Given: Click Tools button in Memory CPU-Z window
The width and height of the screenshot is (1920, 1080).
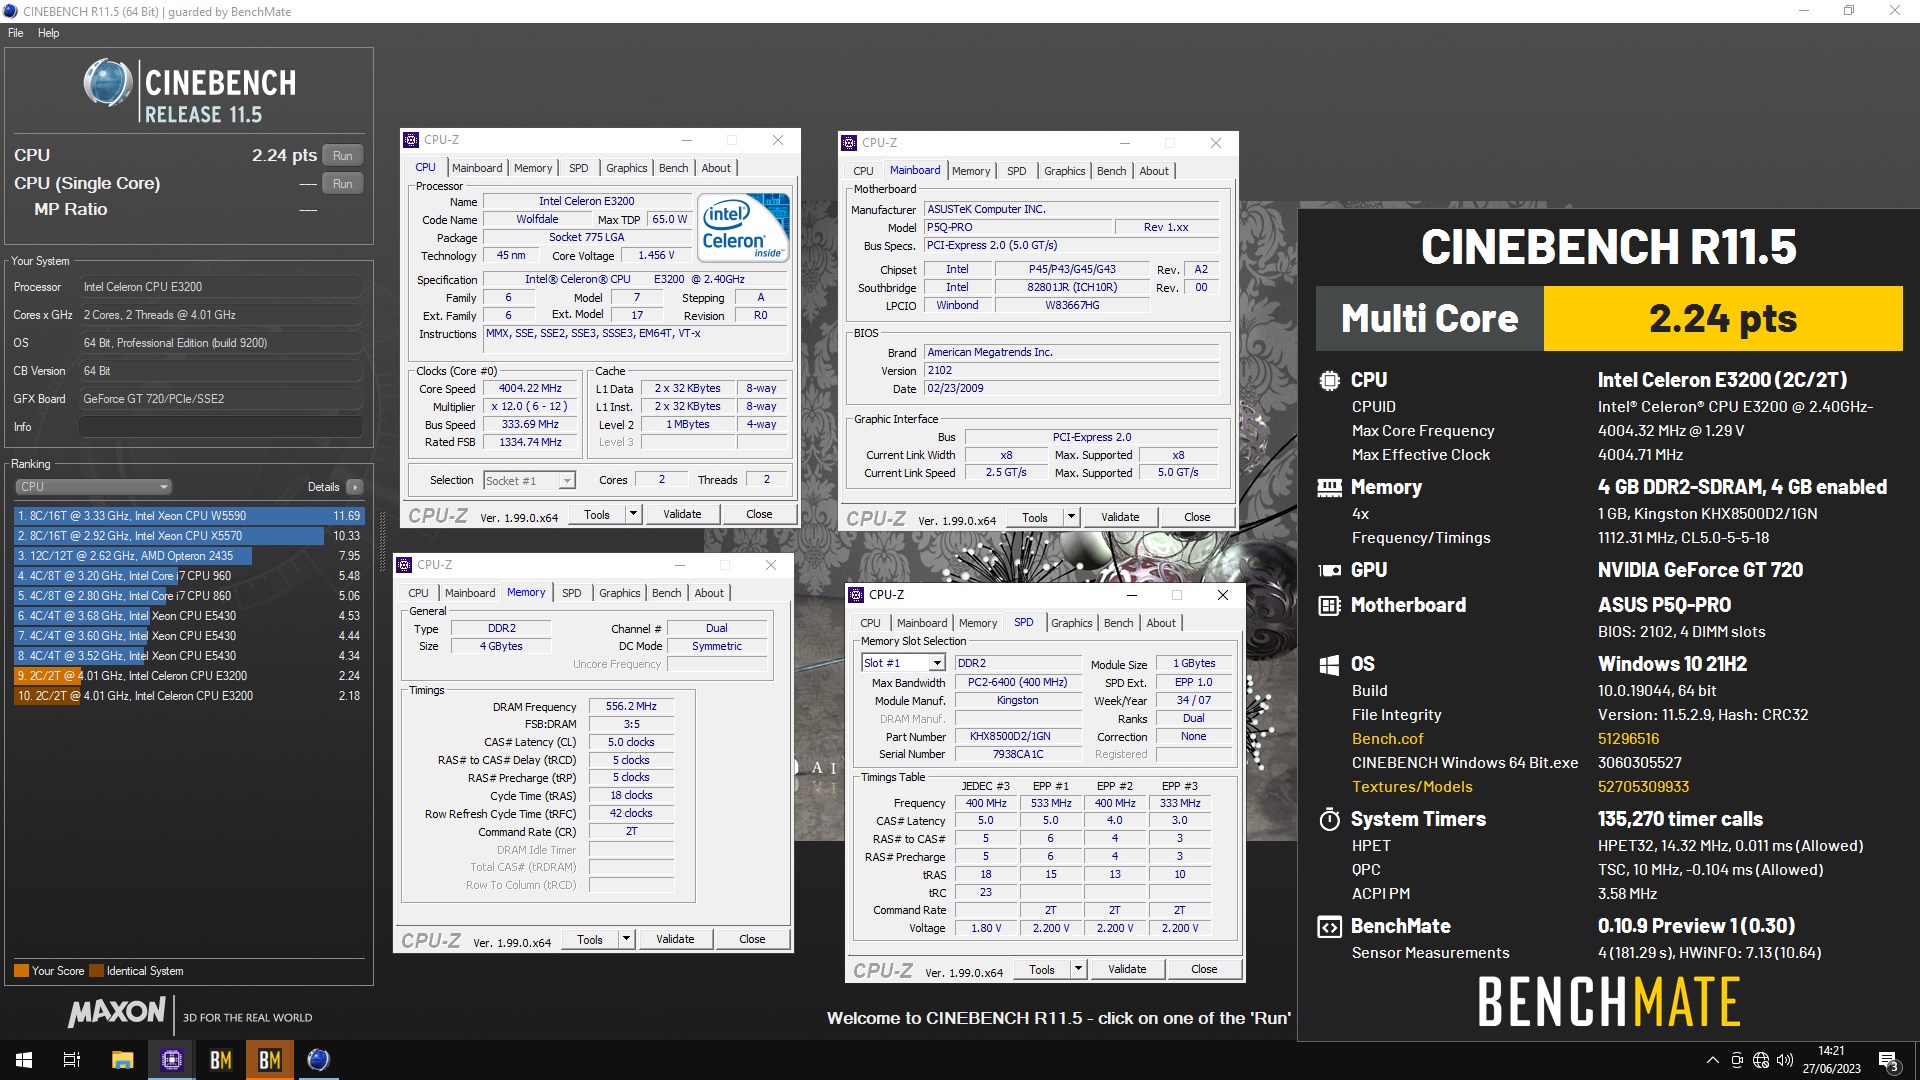Looking at the screenshot, I should pos(590,939).
